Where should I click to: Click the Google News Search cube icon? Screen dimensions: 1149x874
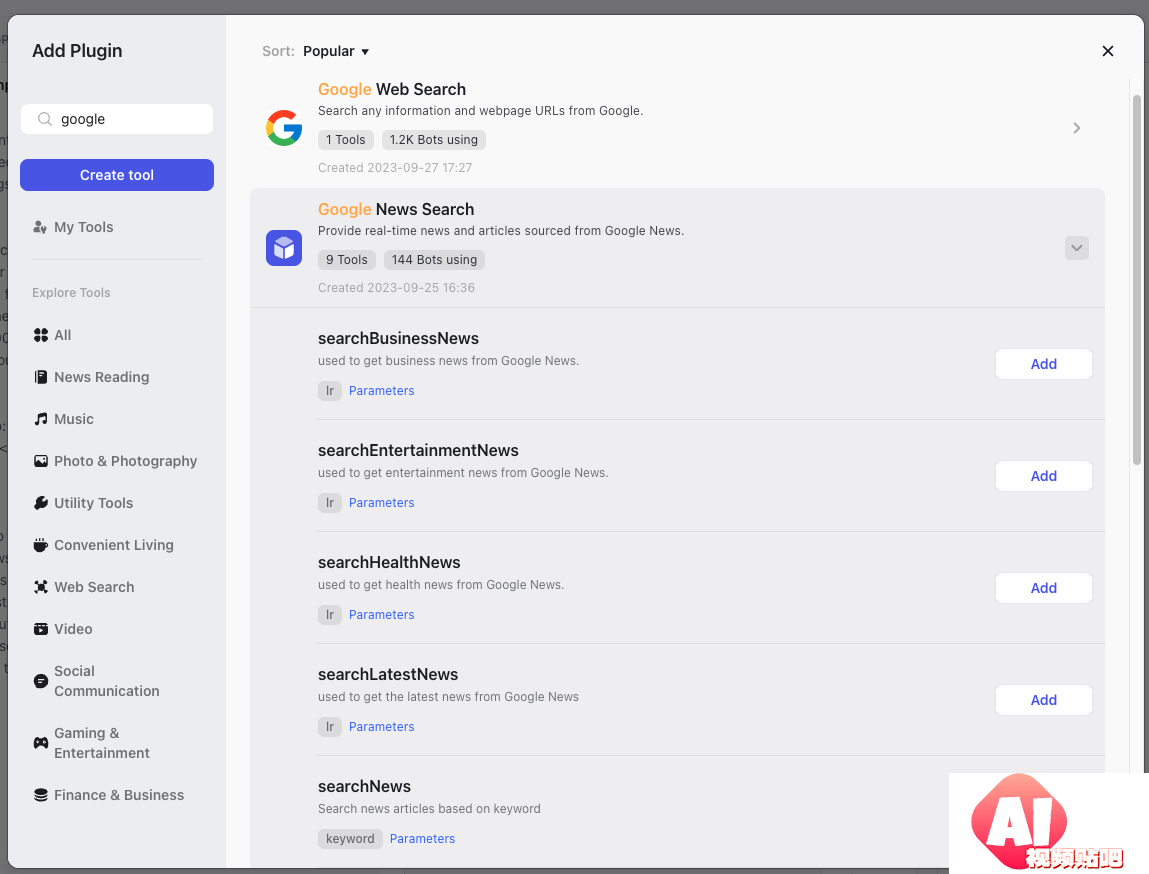pos(284,248)
